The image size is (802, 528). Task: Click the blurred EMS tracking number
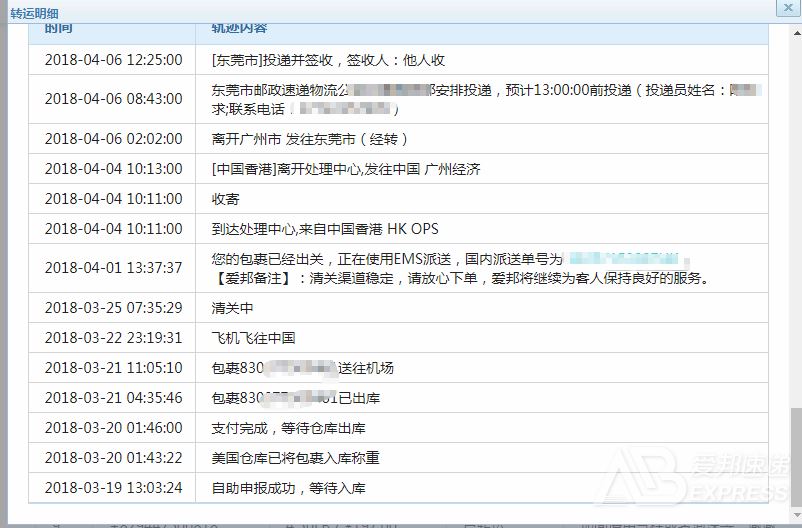628,259
